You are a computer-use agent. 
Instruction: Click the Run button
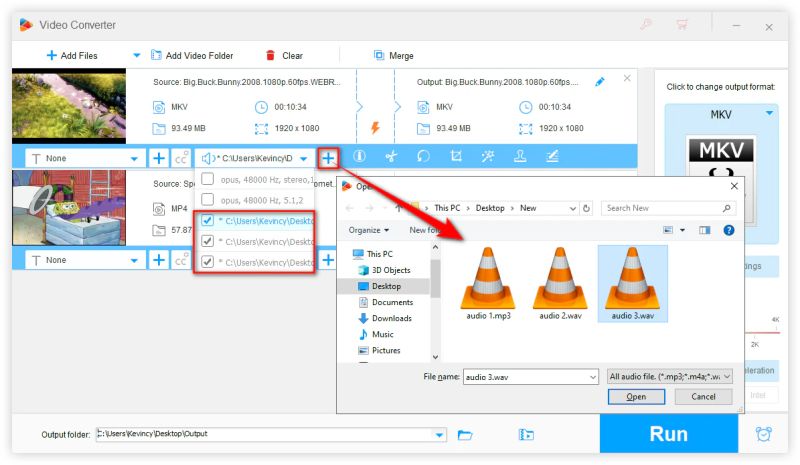pos(669,434)
